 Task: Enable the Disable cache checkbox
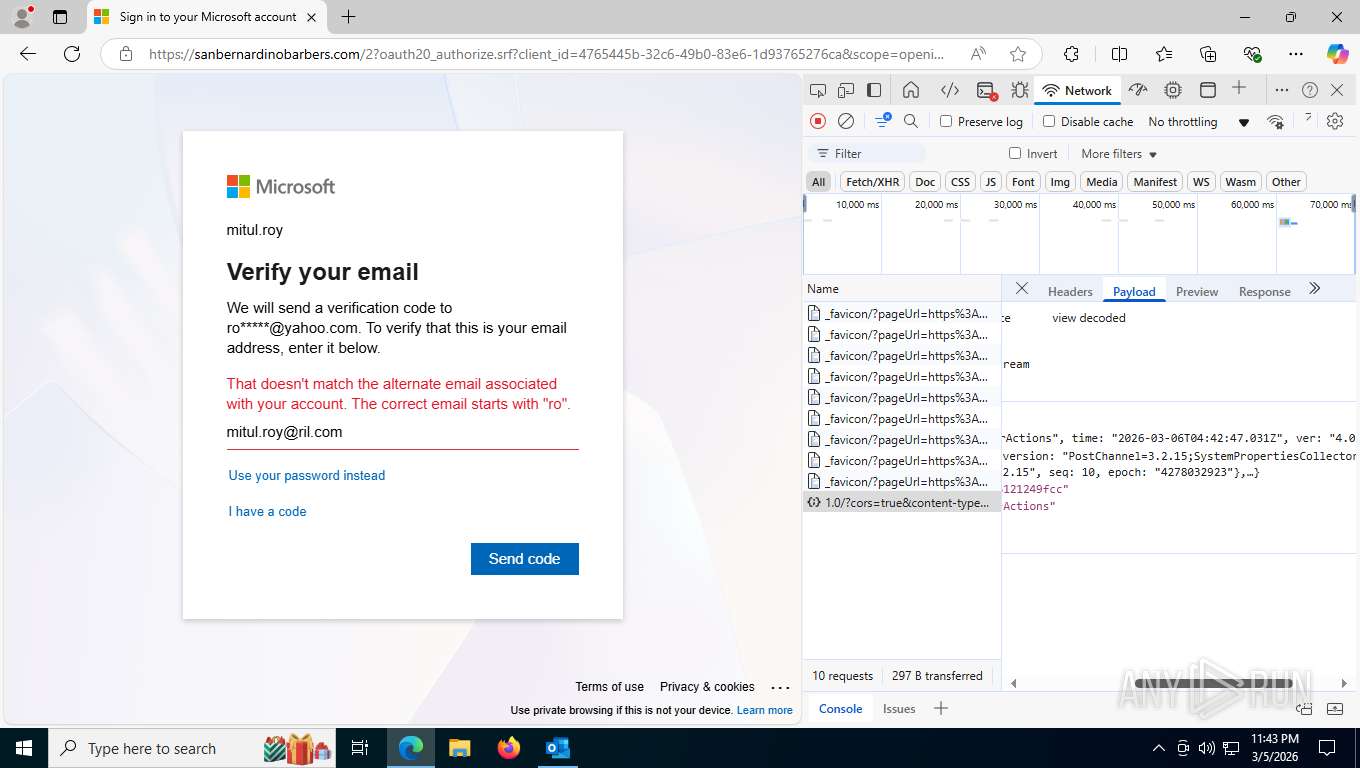[1049, 121]
